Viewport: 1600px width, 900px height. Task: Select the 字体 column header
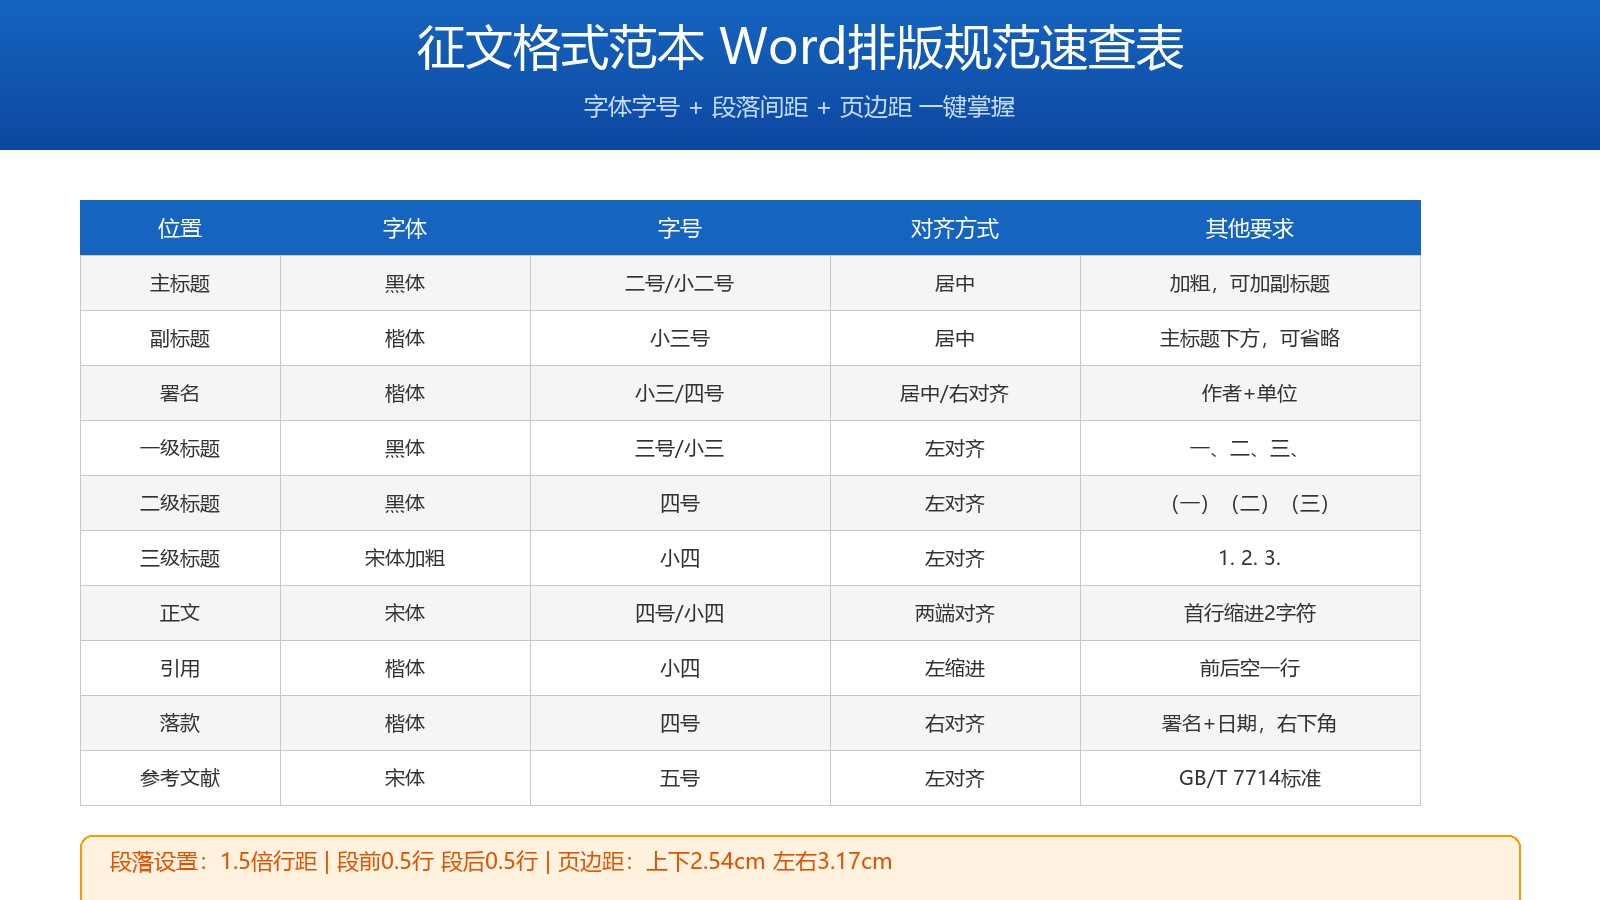405,228
